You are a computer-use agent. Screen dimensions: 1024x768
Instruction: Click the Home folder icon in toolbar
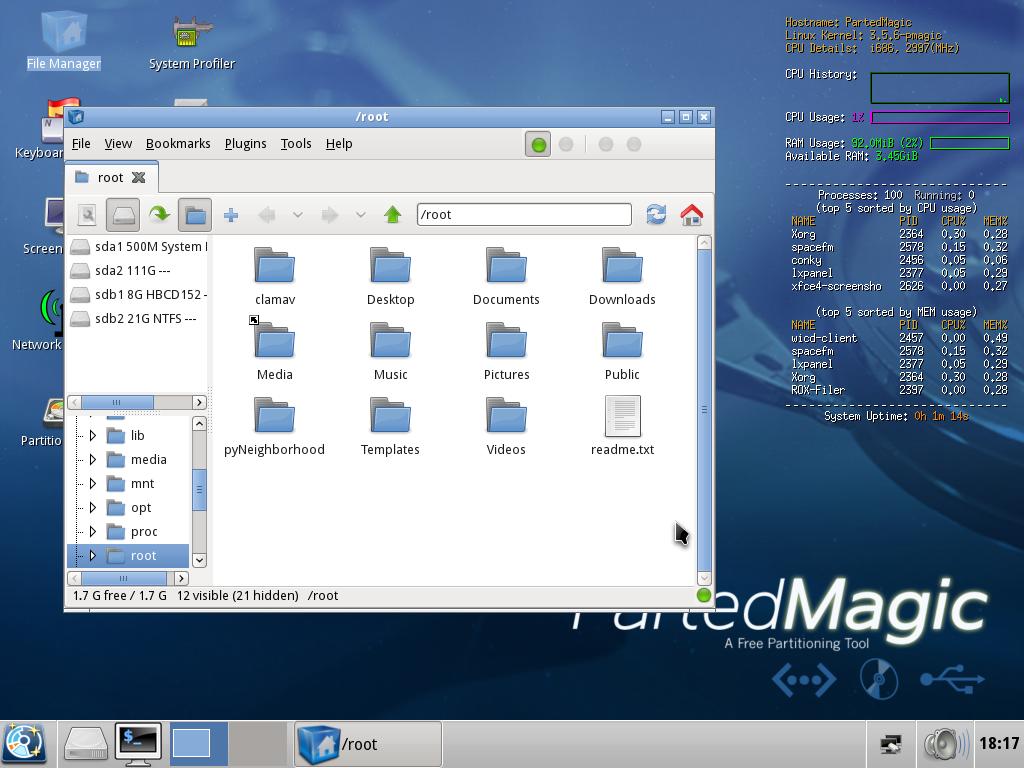691,215
